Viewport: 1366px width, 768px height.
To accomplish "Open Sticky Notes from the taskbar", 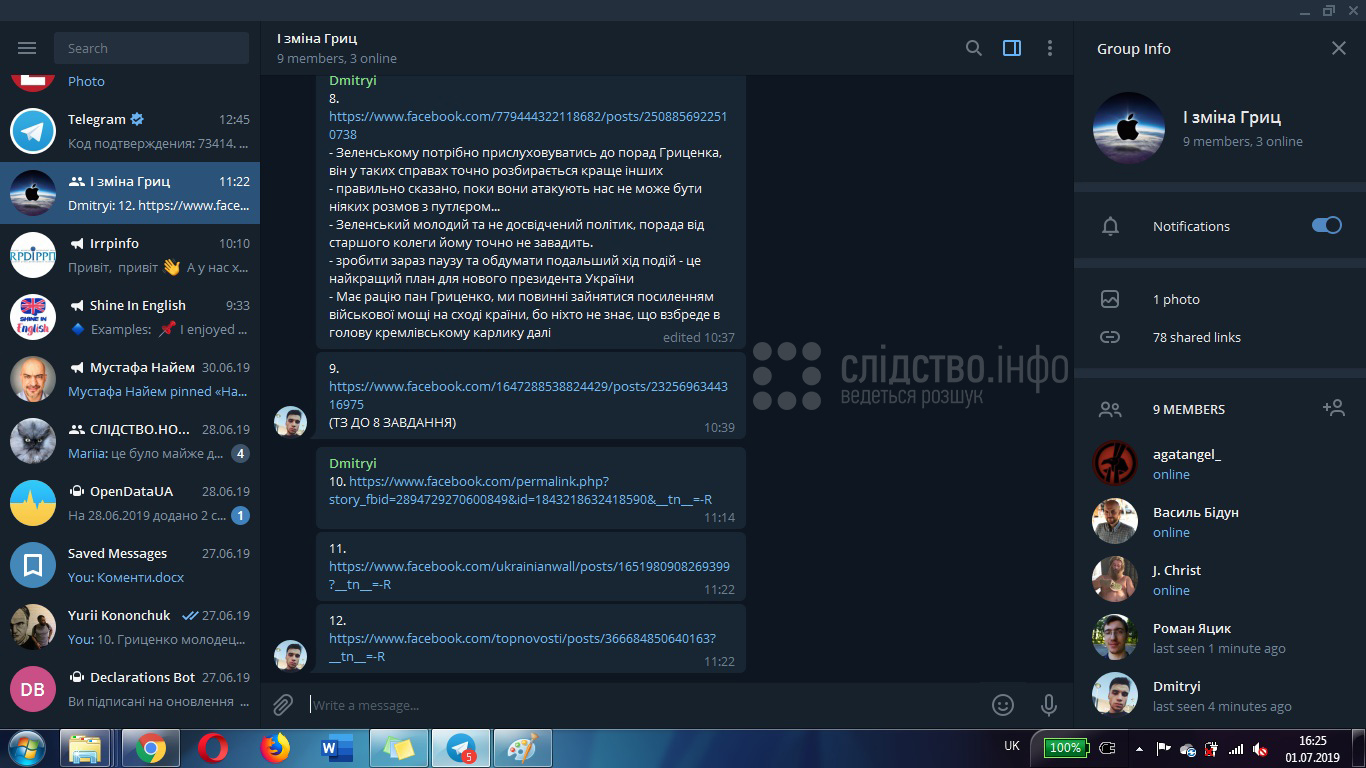I will click(398, 748).
